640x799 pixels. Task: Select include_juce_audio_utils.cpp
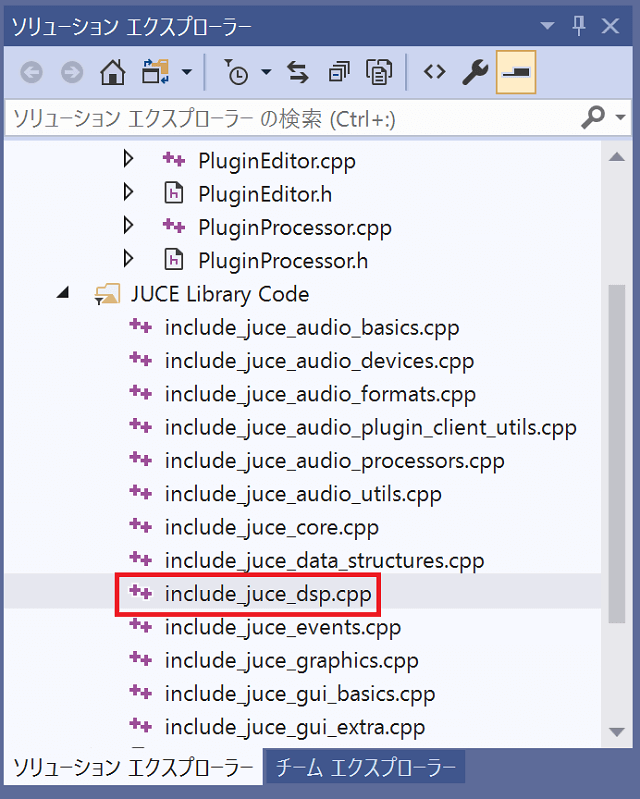pos(303,494)
